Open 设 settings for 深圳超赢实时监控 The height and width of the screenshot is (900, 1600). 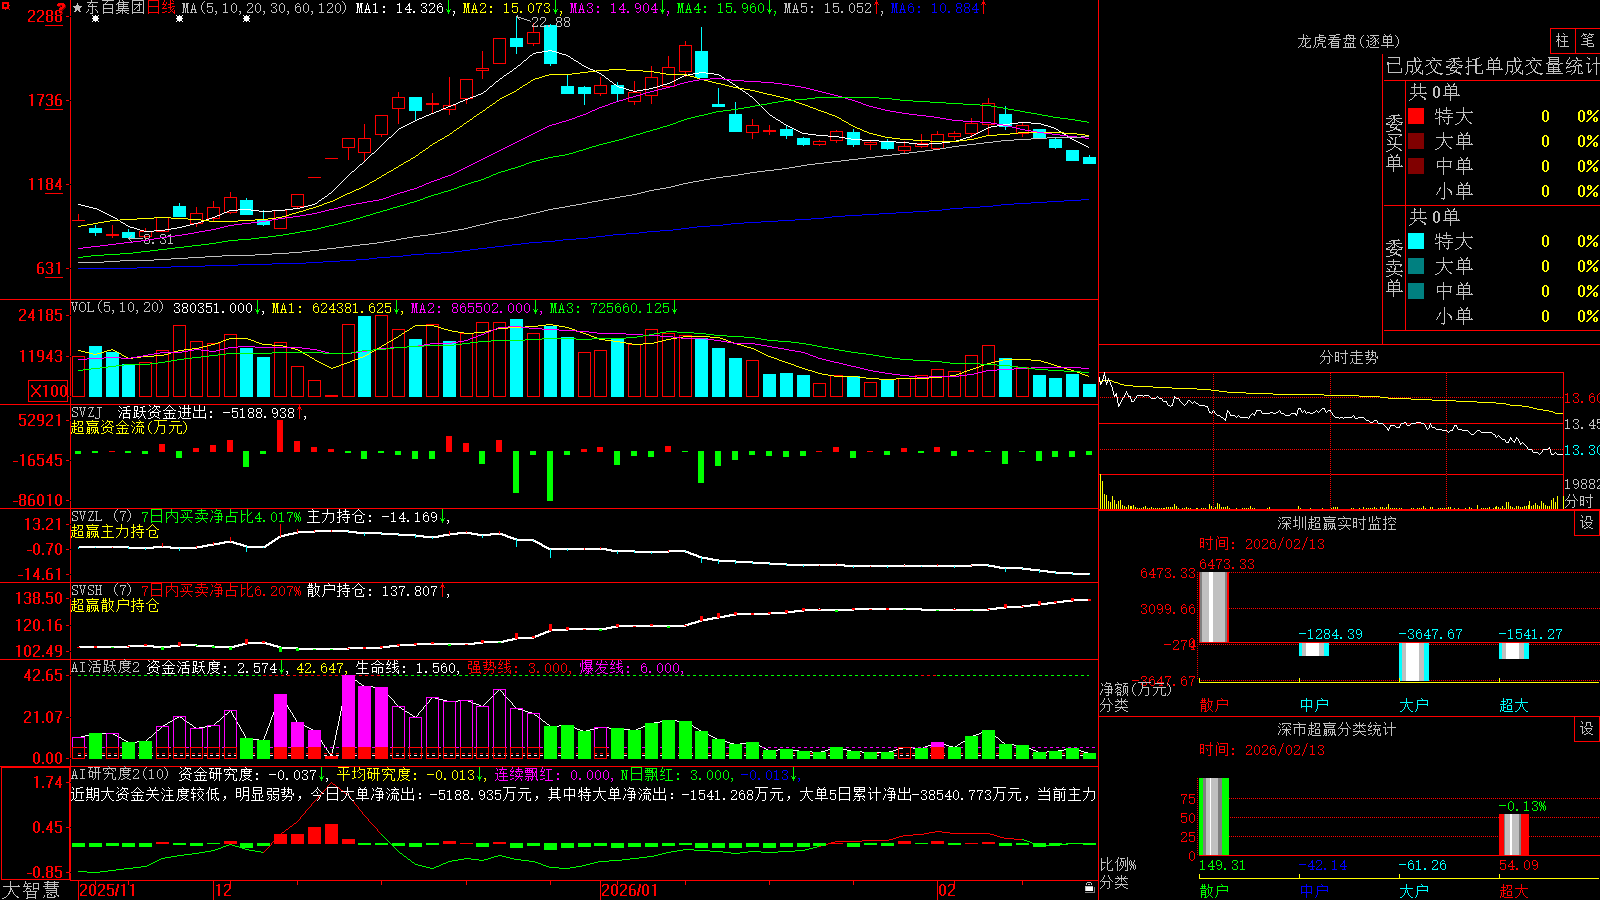(x=1587, y=523)
